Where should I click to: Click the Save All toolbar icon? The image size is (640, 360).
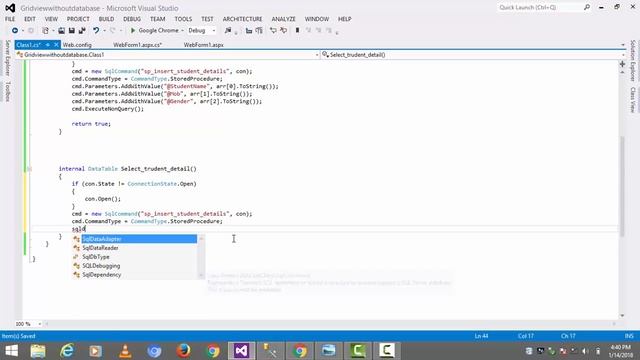[82, 31]
